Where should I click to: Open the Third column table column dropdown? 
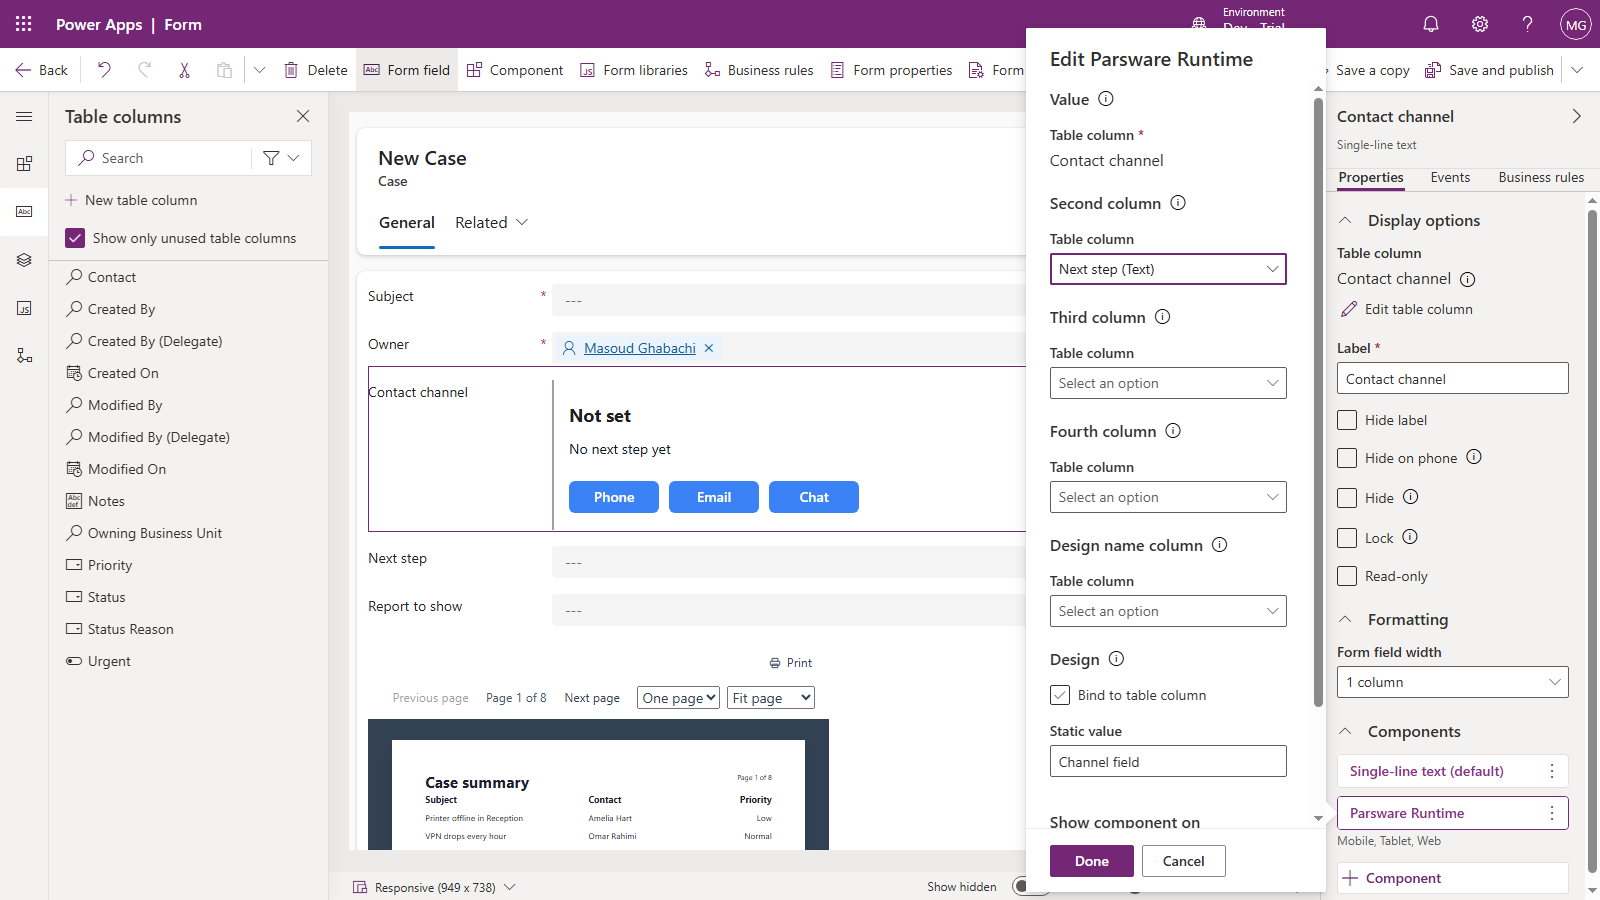coord(1168,383)
